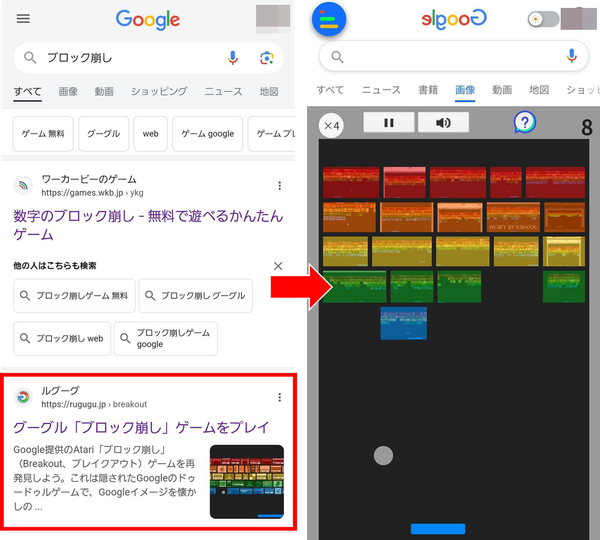Pause the Breakout game

point(389,122)
